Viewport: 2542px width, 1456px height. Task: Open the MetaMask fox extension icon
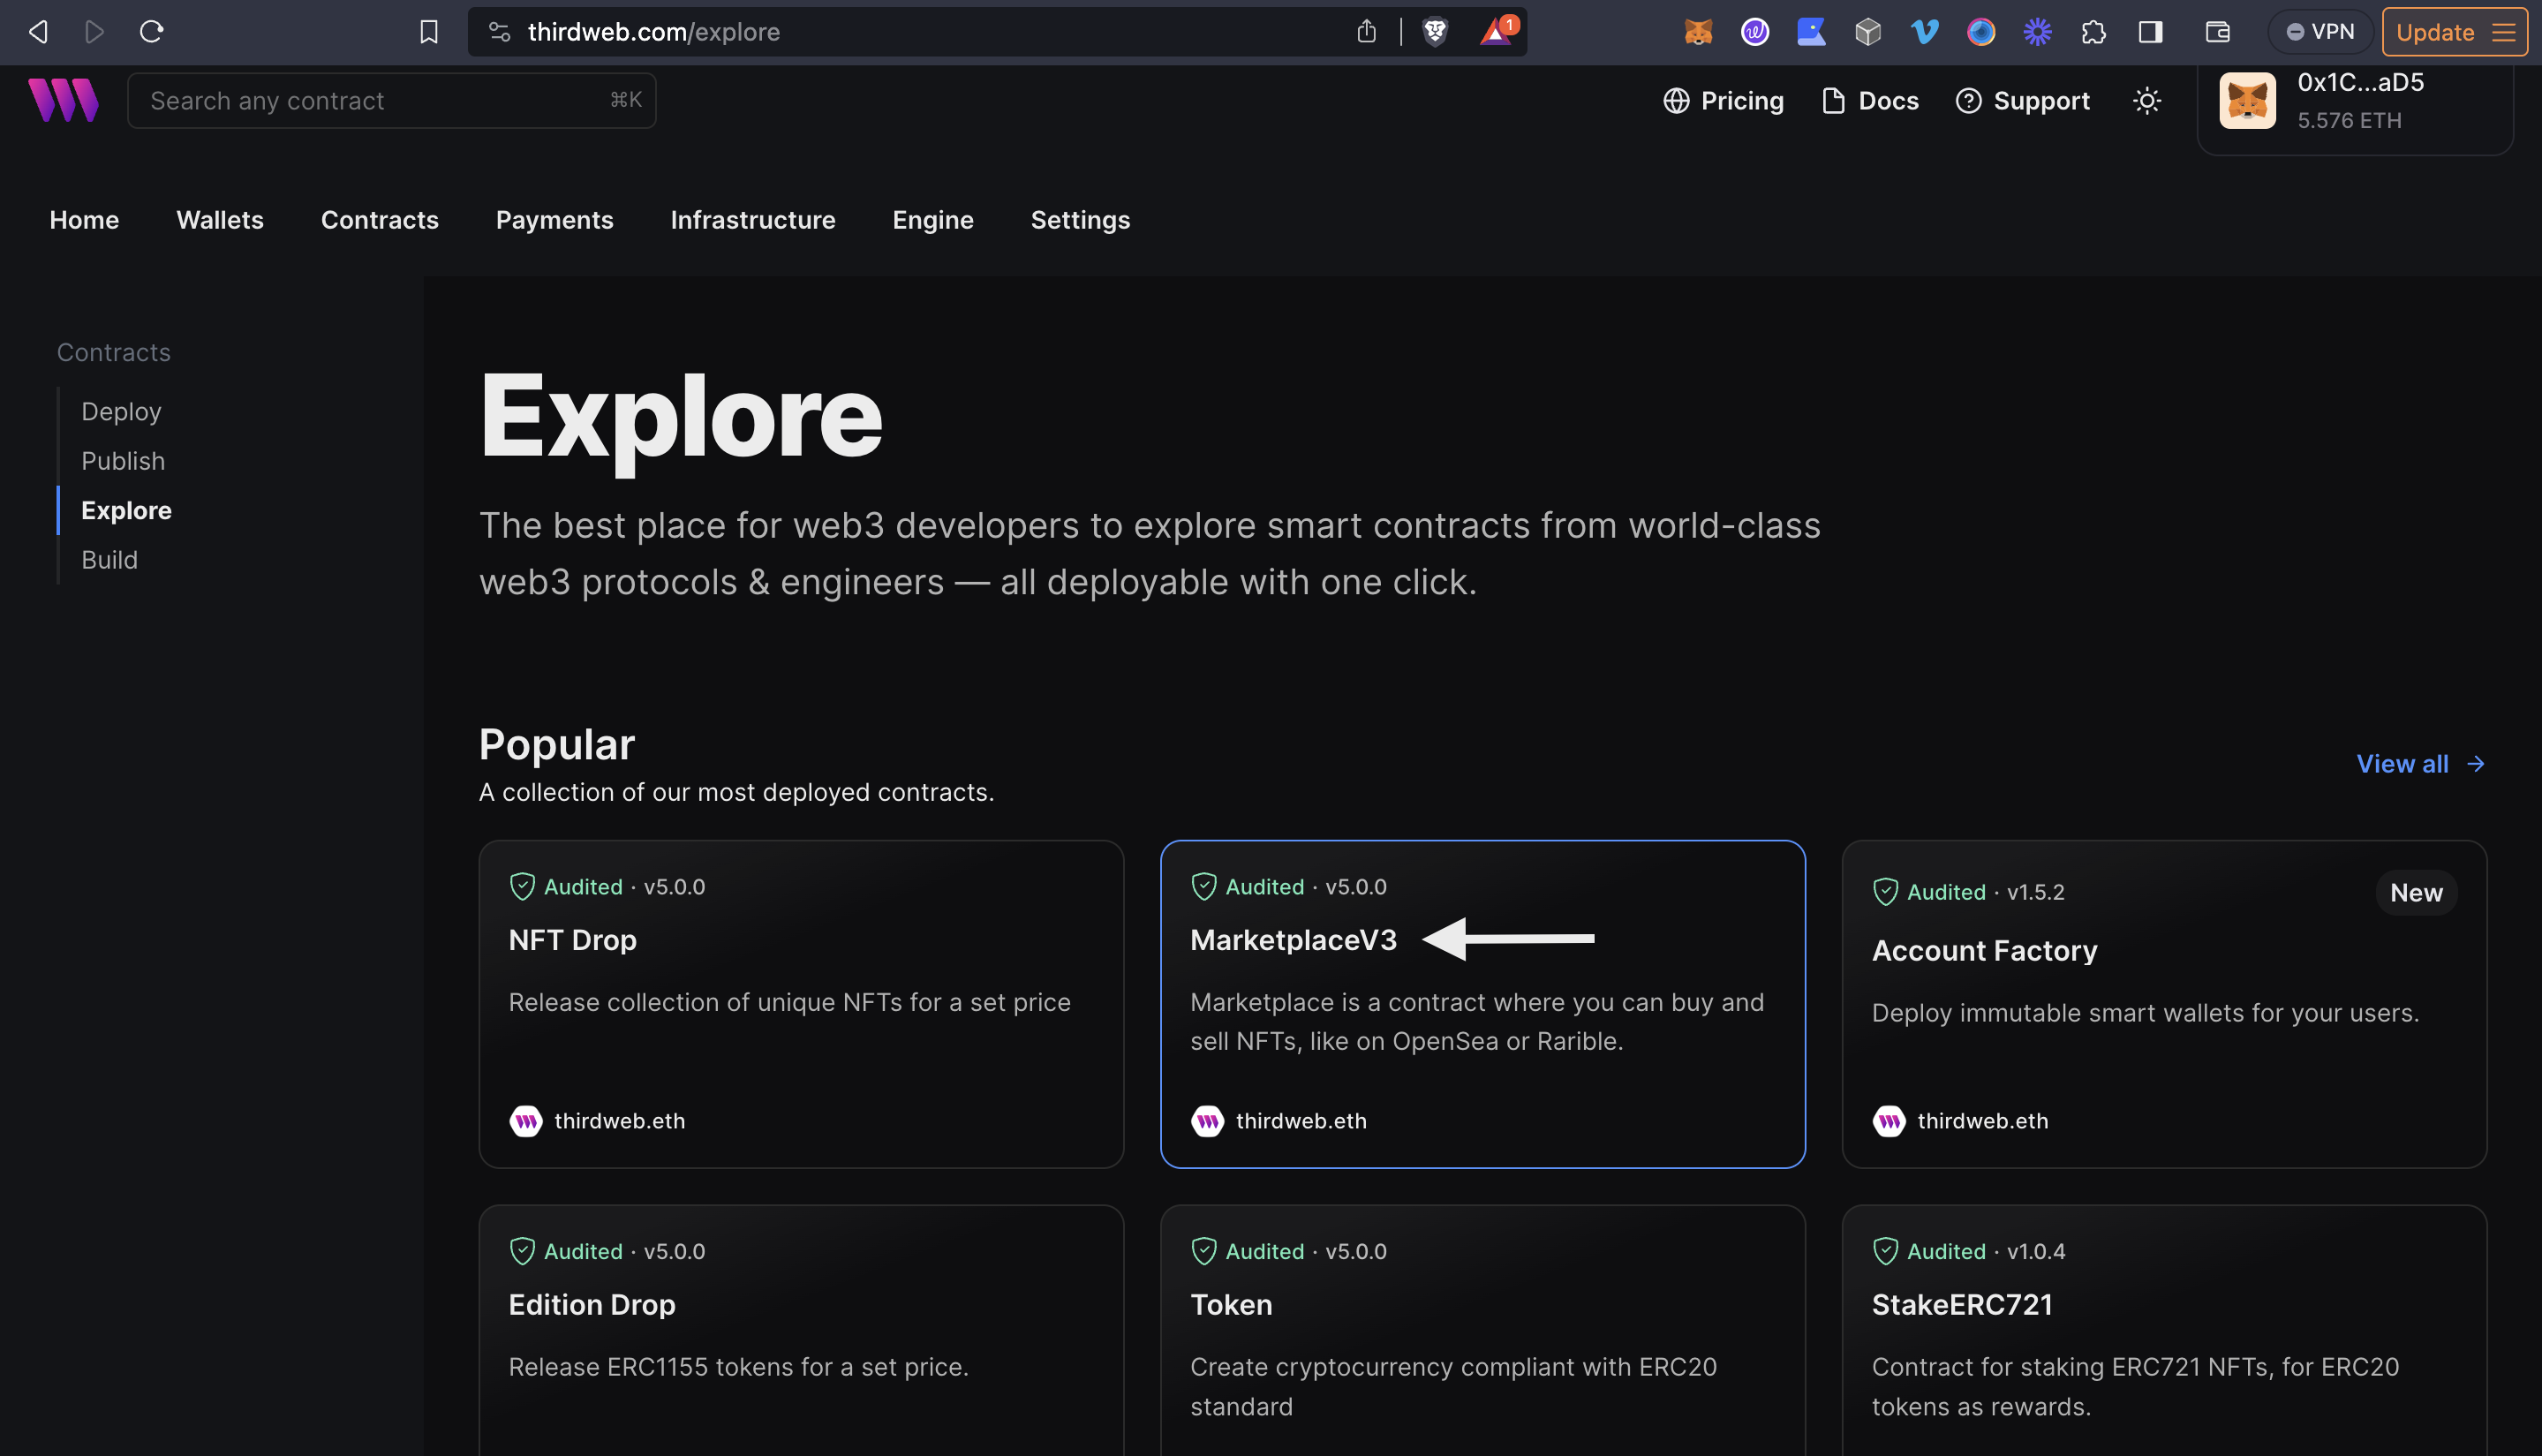1698,32
